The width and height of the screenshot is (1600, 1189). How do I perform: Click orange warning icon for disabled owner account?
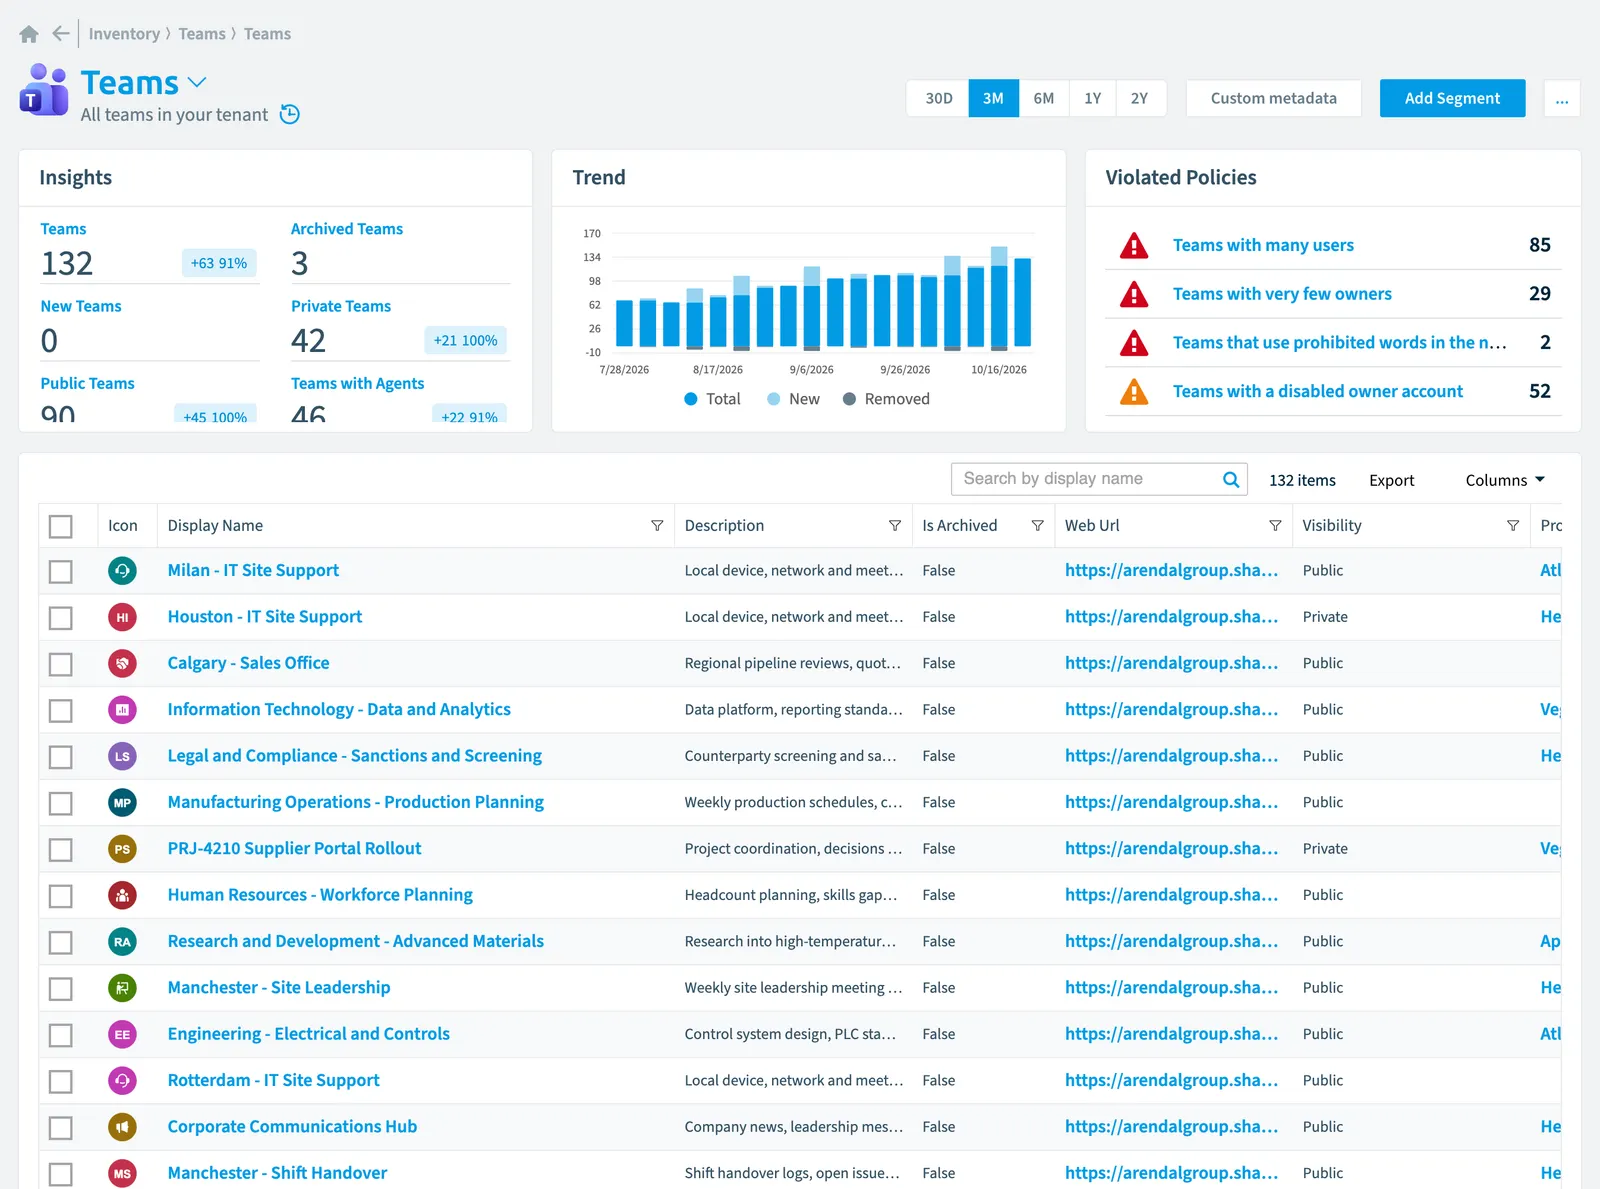pos(1134,391)
